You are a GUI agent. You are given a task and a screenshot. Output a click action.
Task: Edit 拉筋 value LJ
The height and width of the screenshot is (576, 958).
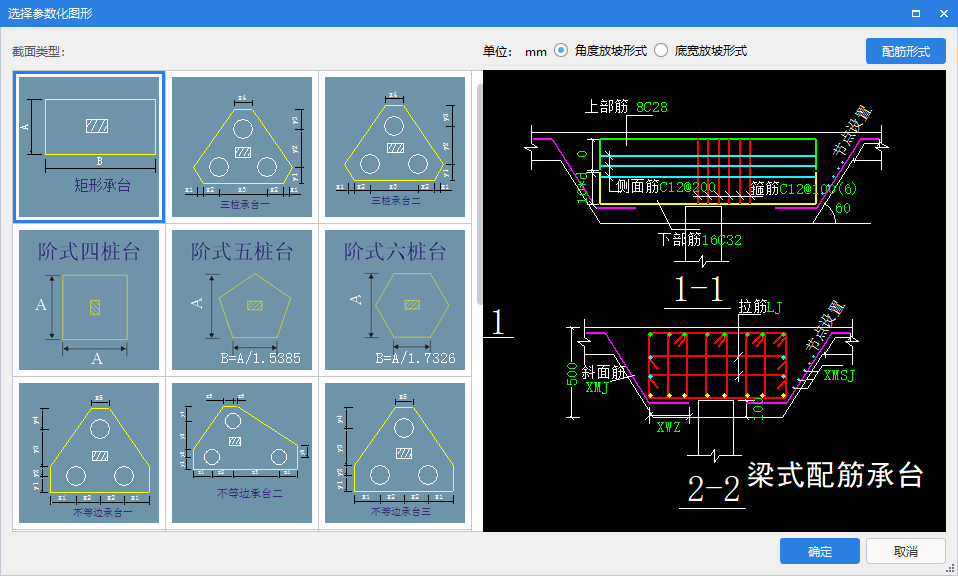tap(775, 307)
